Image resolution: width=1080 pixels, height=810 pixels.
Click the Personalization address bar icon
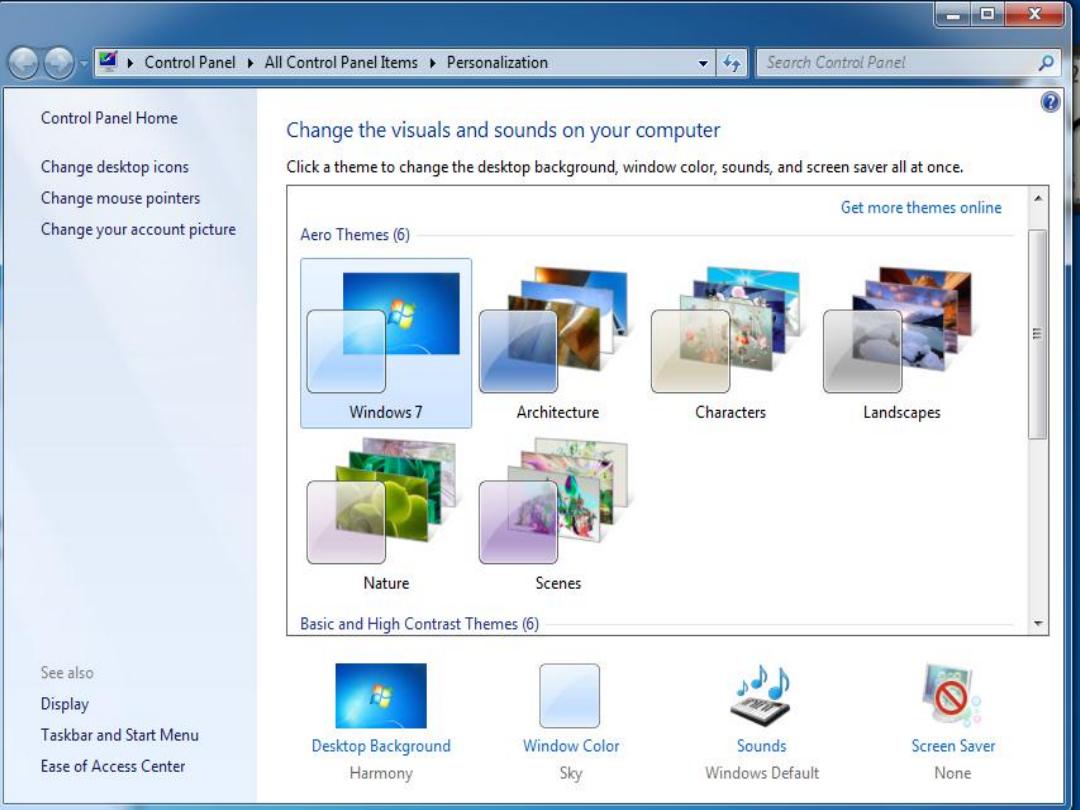click(108, 62)
